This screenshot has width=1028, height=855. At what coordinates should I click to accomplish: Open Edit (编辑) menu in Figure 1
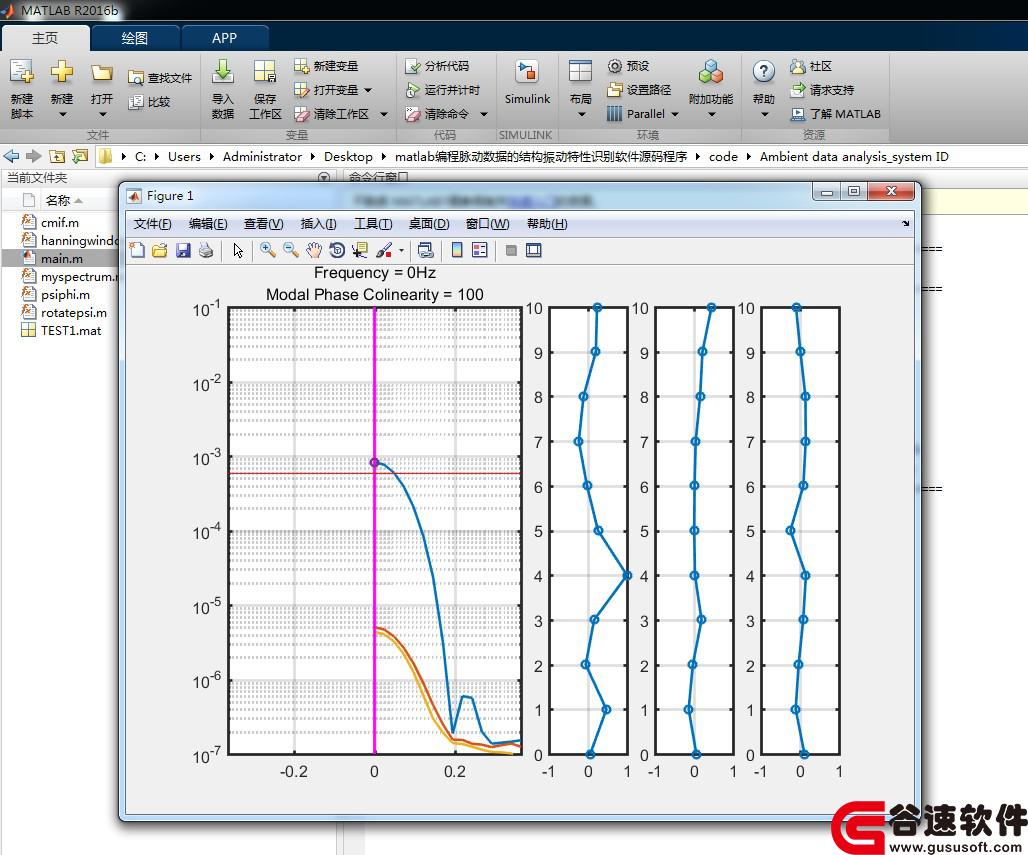(208, 224)
